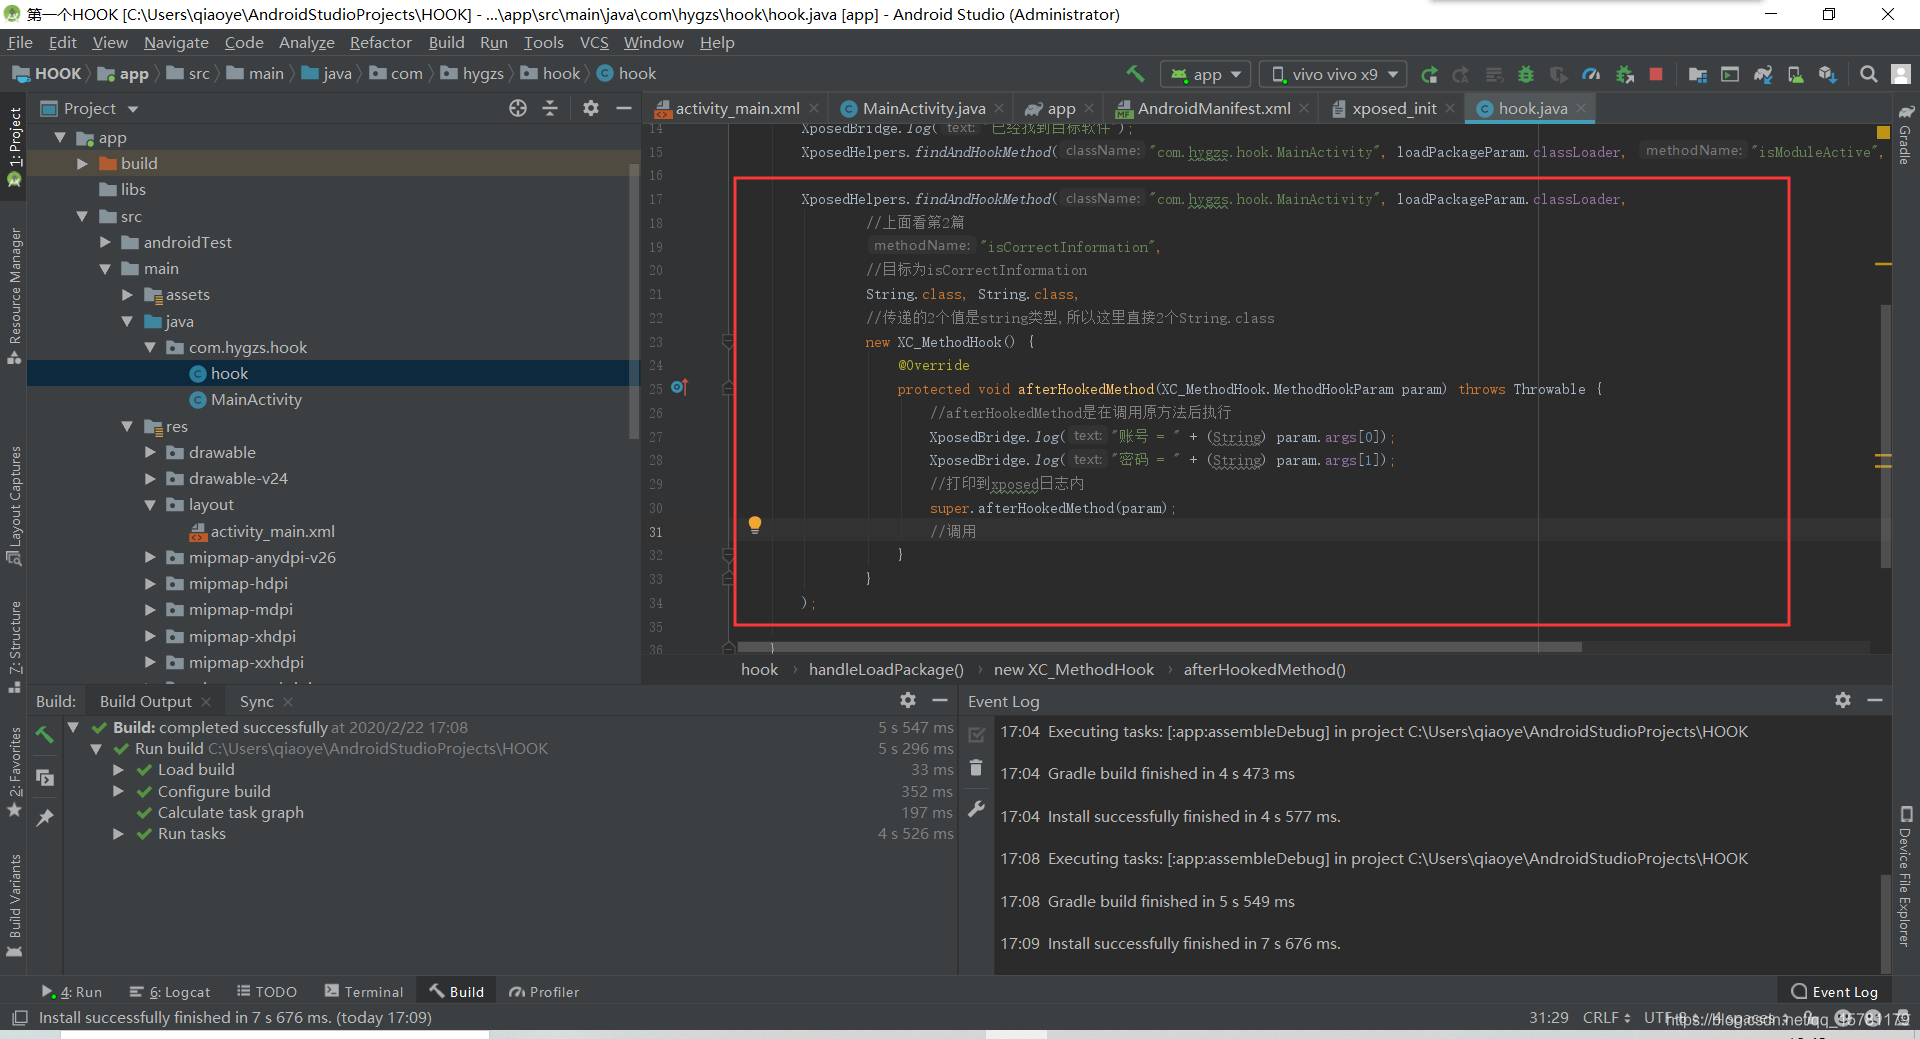Collapse the src folder node
This screenshot has width=1920, height=1039.
point(83,216)
